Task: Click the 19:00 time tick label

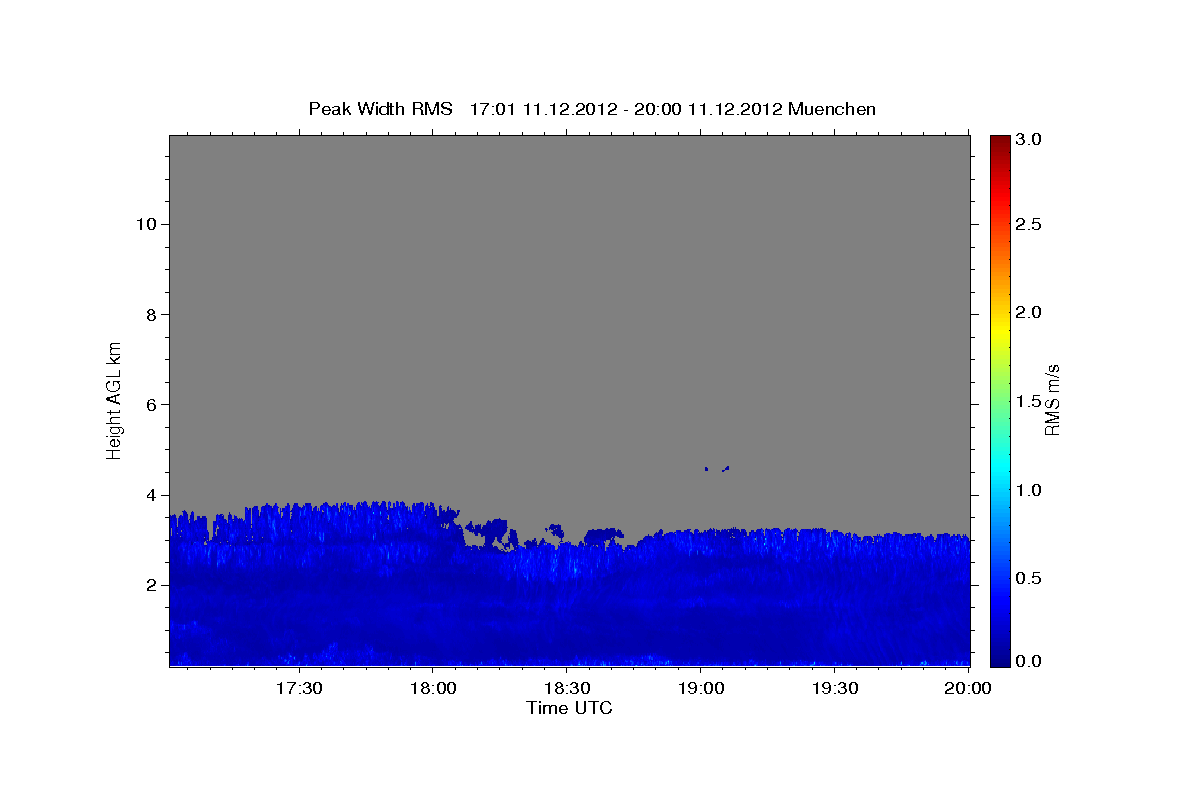Action: pos(700,688)
